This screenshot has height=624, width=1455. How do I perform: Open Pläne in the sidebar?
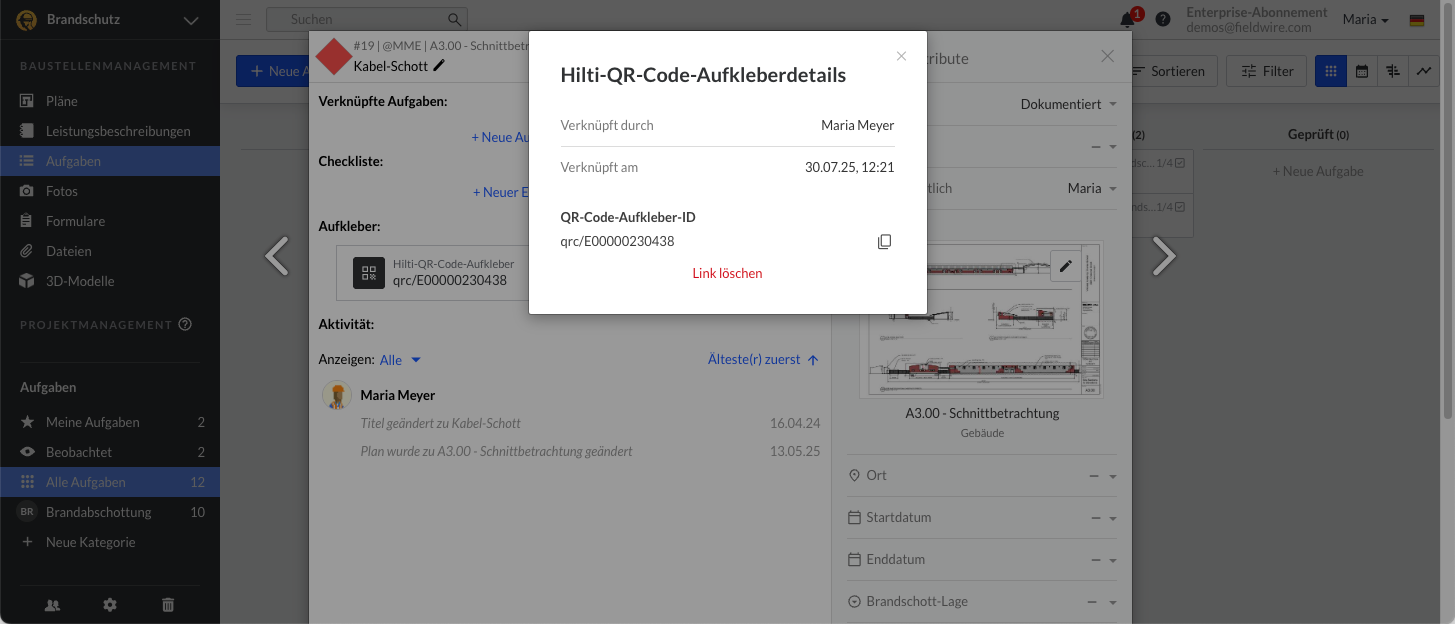pyautogui.click(x=61, y=101)
